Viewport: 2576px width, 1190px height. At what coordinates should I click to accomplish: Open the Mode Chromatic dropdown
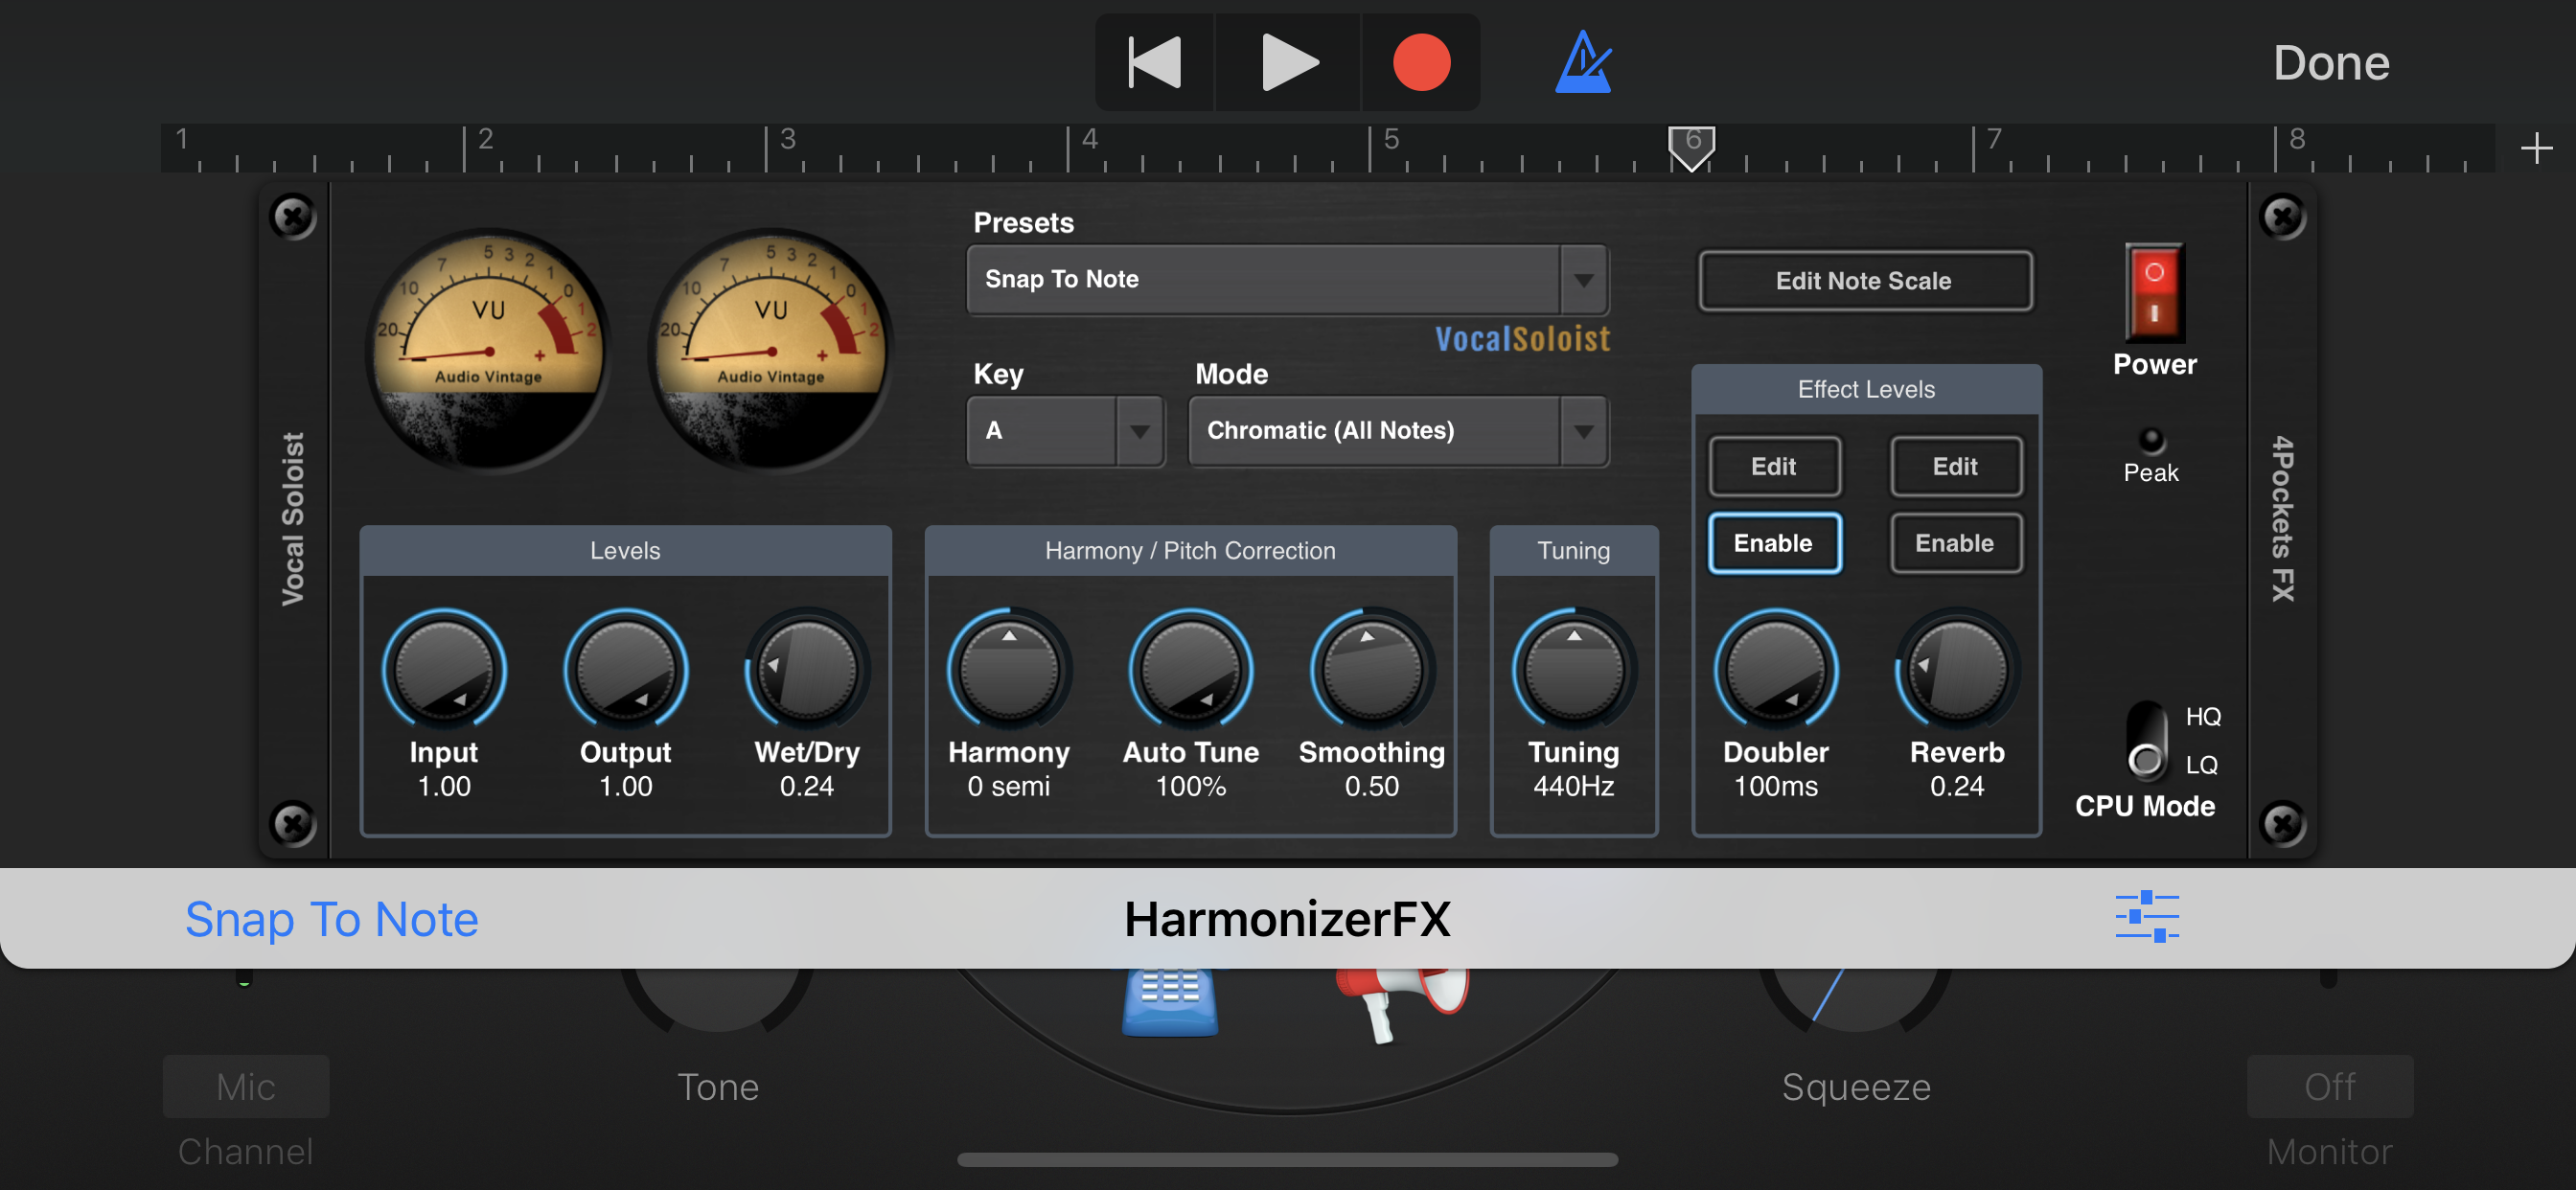click(x=1583, y=431)
